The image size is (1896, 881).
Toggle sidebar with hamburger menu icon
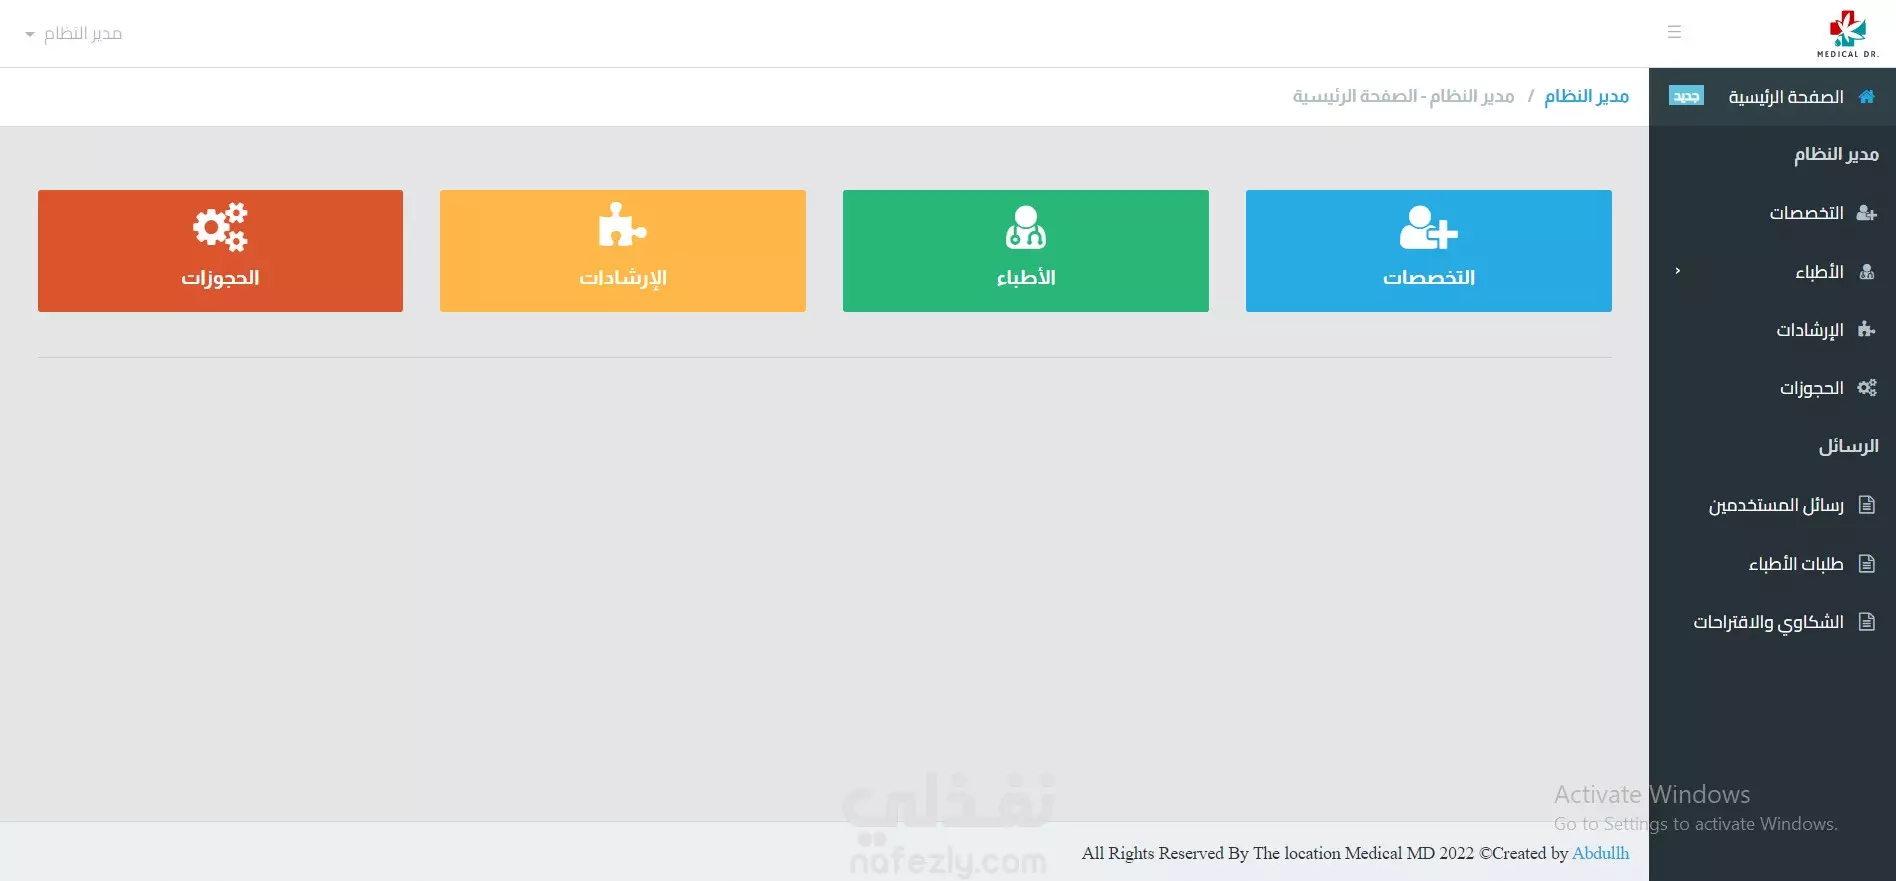pyautogui.click(x=1674, y=32)
